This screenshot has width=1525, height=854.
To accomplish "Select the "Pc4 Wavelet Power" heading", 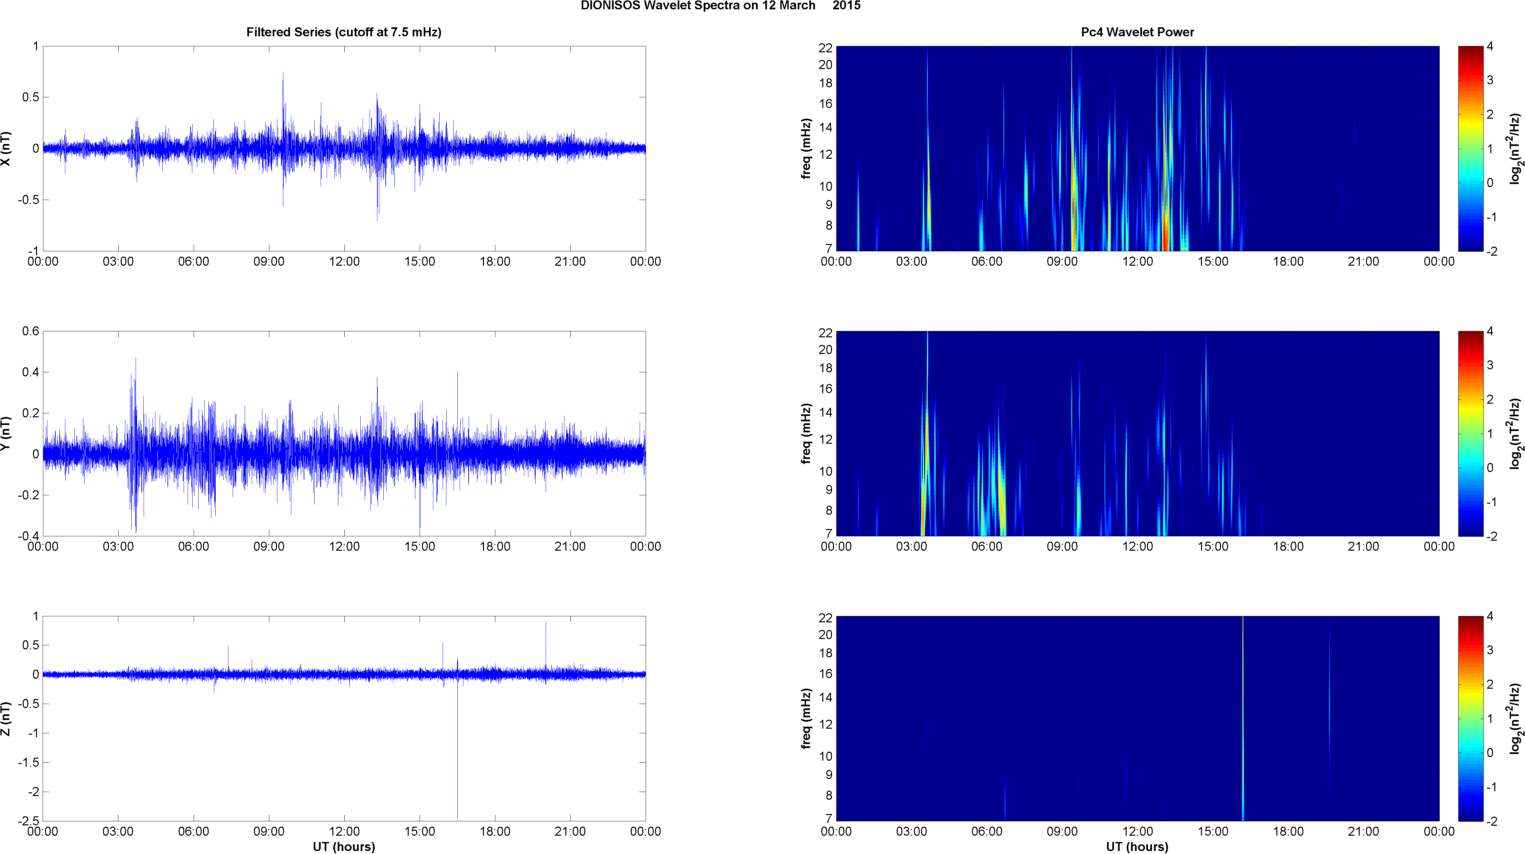I will coord(1137,32).
